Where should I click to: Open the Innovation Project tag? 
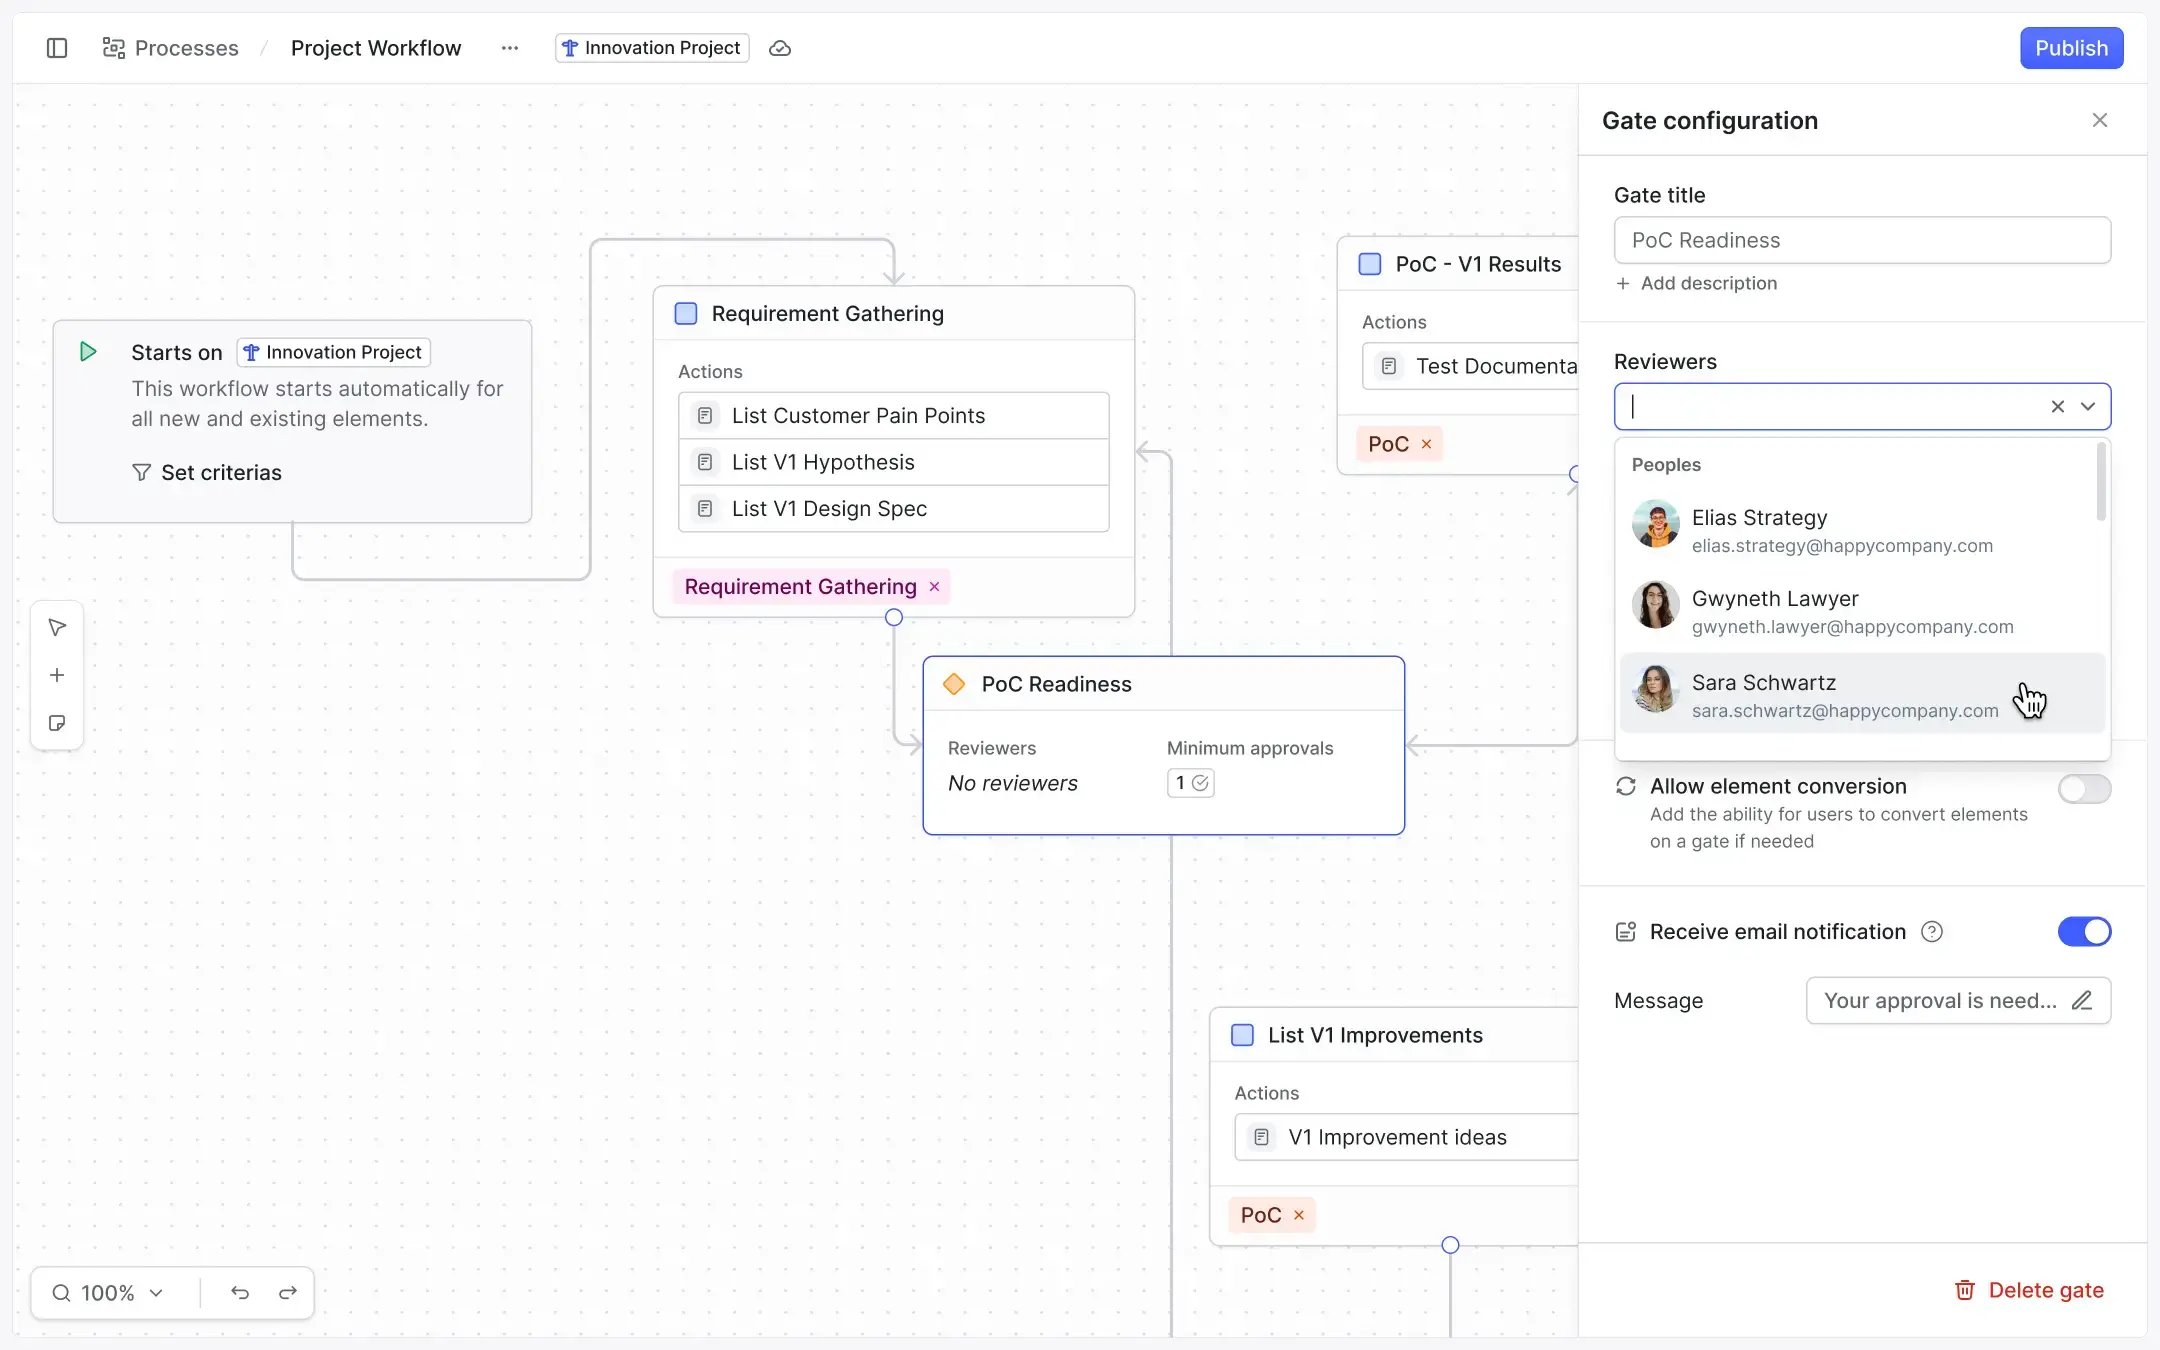[651, 47]
